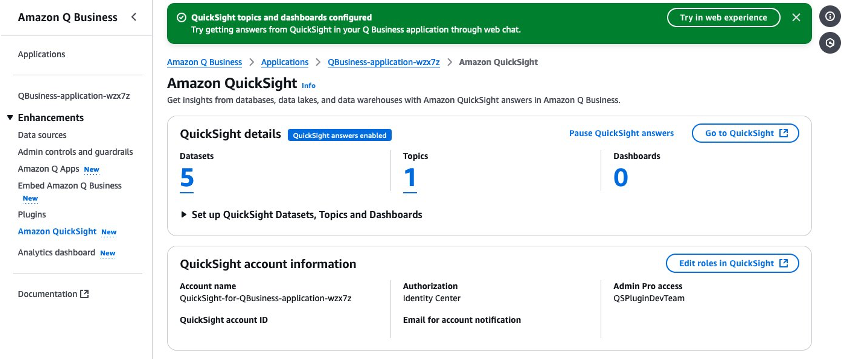Click QuickSight account ID label

(x=224, y=320)
